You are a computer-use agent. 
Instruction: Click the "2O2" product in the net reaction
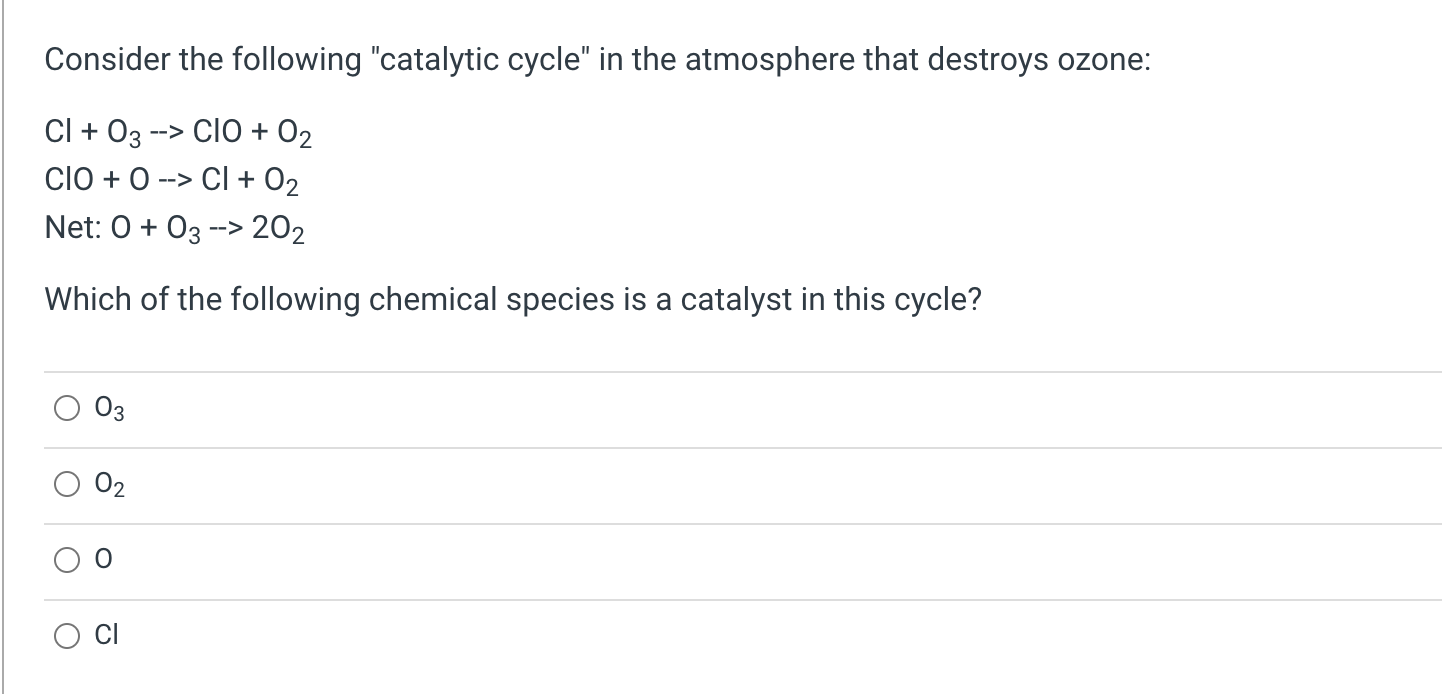pos(279,232)
